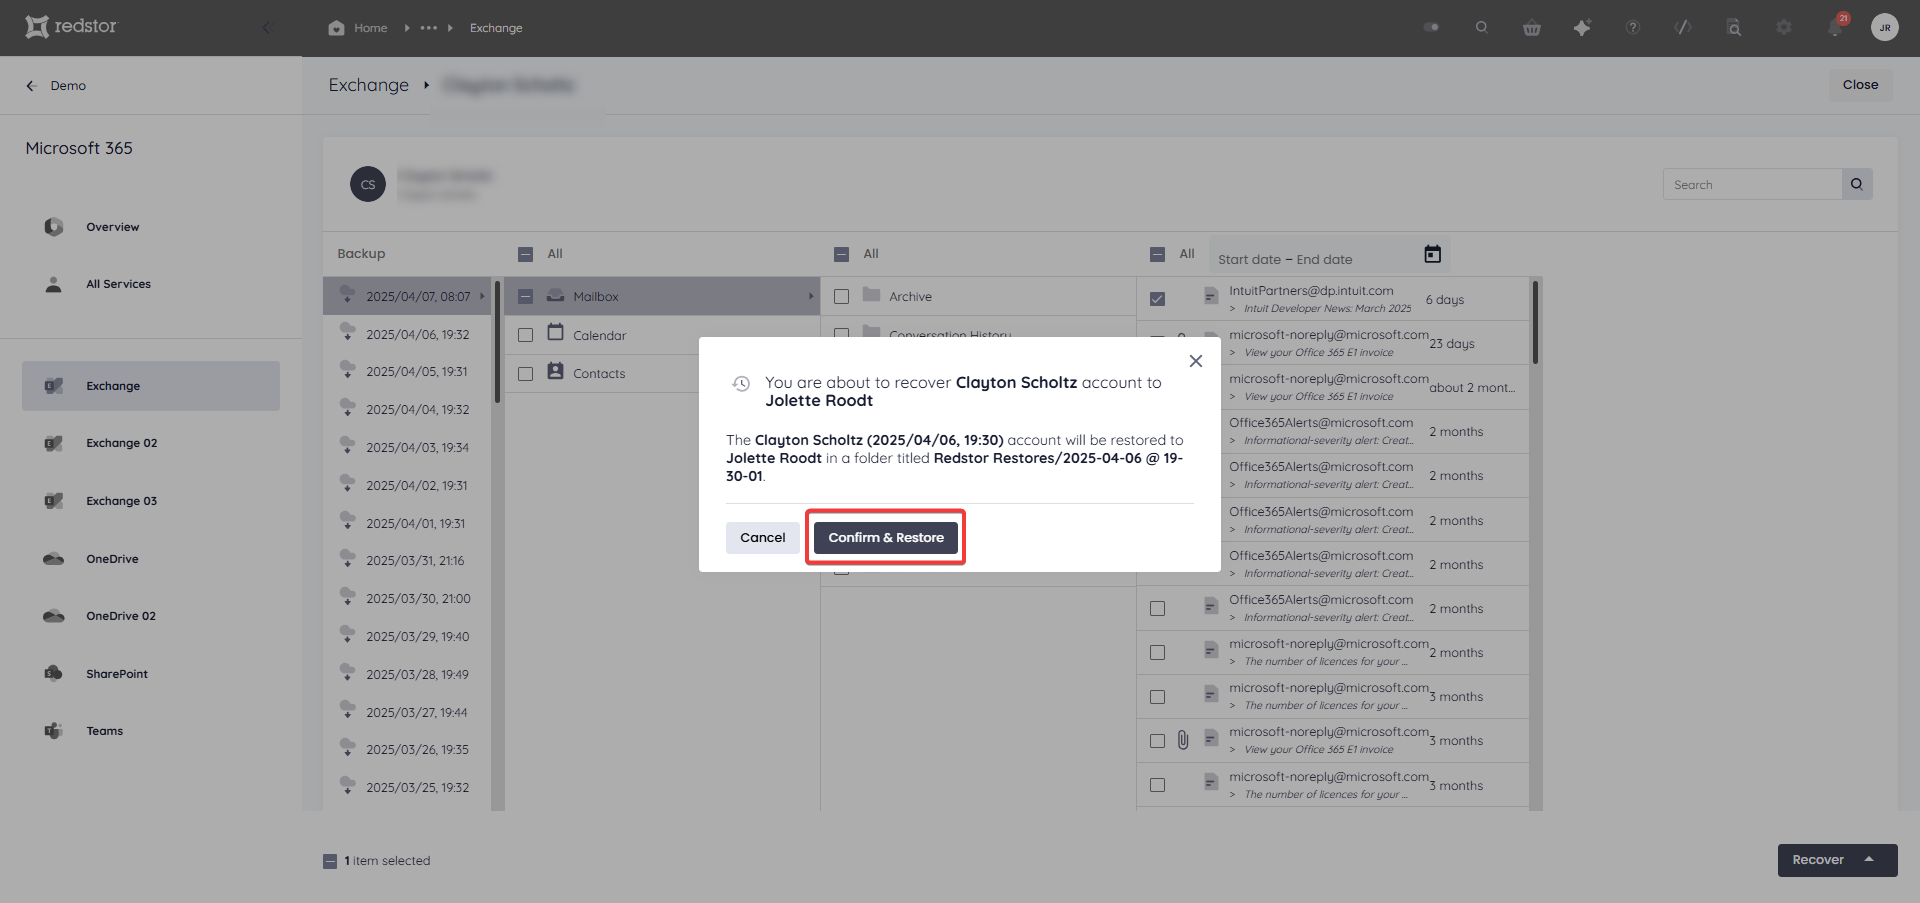Select Exchange 02 in sidebar
Image resolution: width=1920 pixels, height=903 pixels.
[121, 443]
